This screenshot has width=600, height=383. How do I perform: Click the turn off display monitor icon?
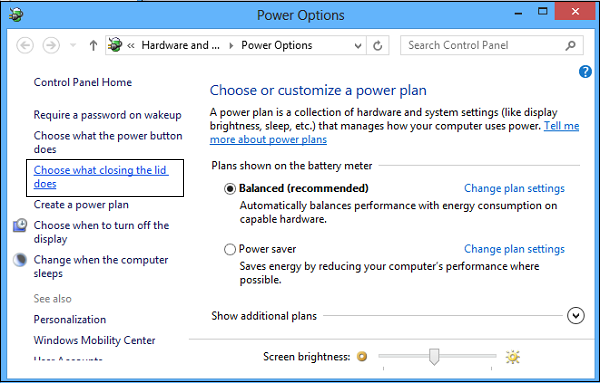click(20, 225)
